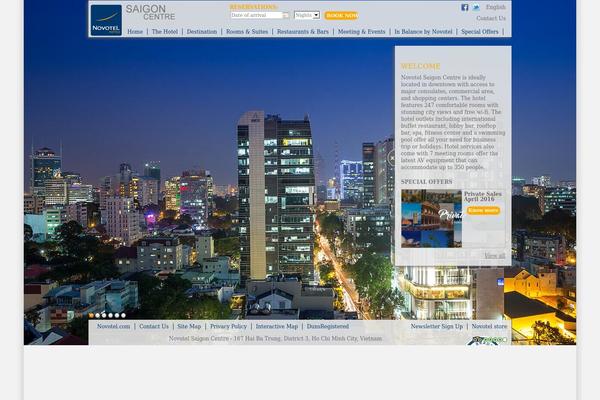Open the Special Offers menu item
Viewport: 600px width, 400px height.
[x=480, y=32]
